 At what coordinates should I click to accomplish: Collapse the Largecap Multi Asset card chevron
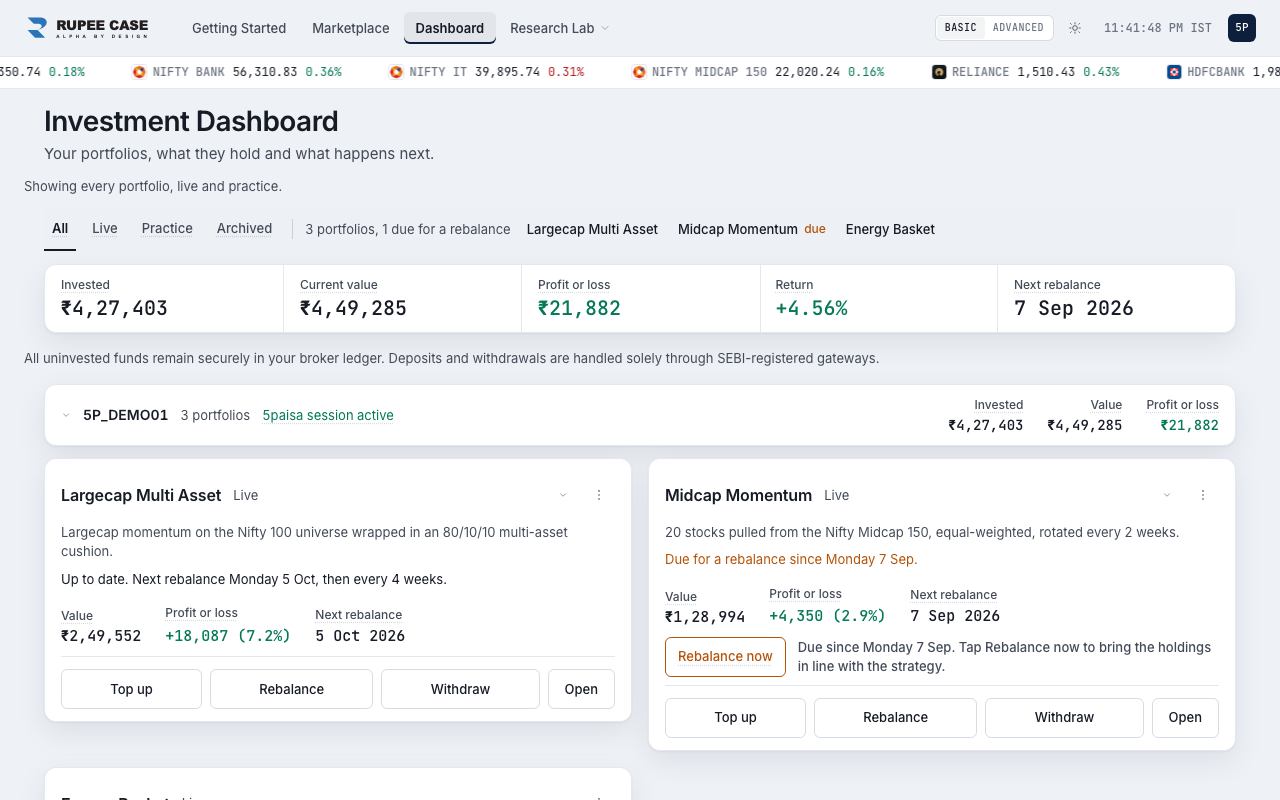pyautogui.click(x=563, y=495)
